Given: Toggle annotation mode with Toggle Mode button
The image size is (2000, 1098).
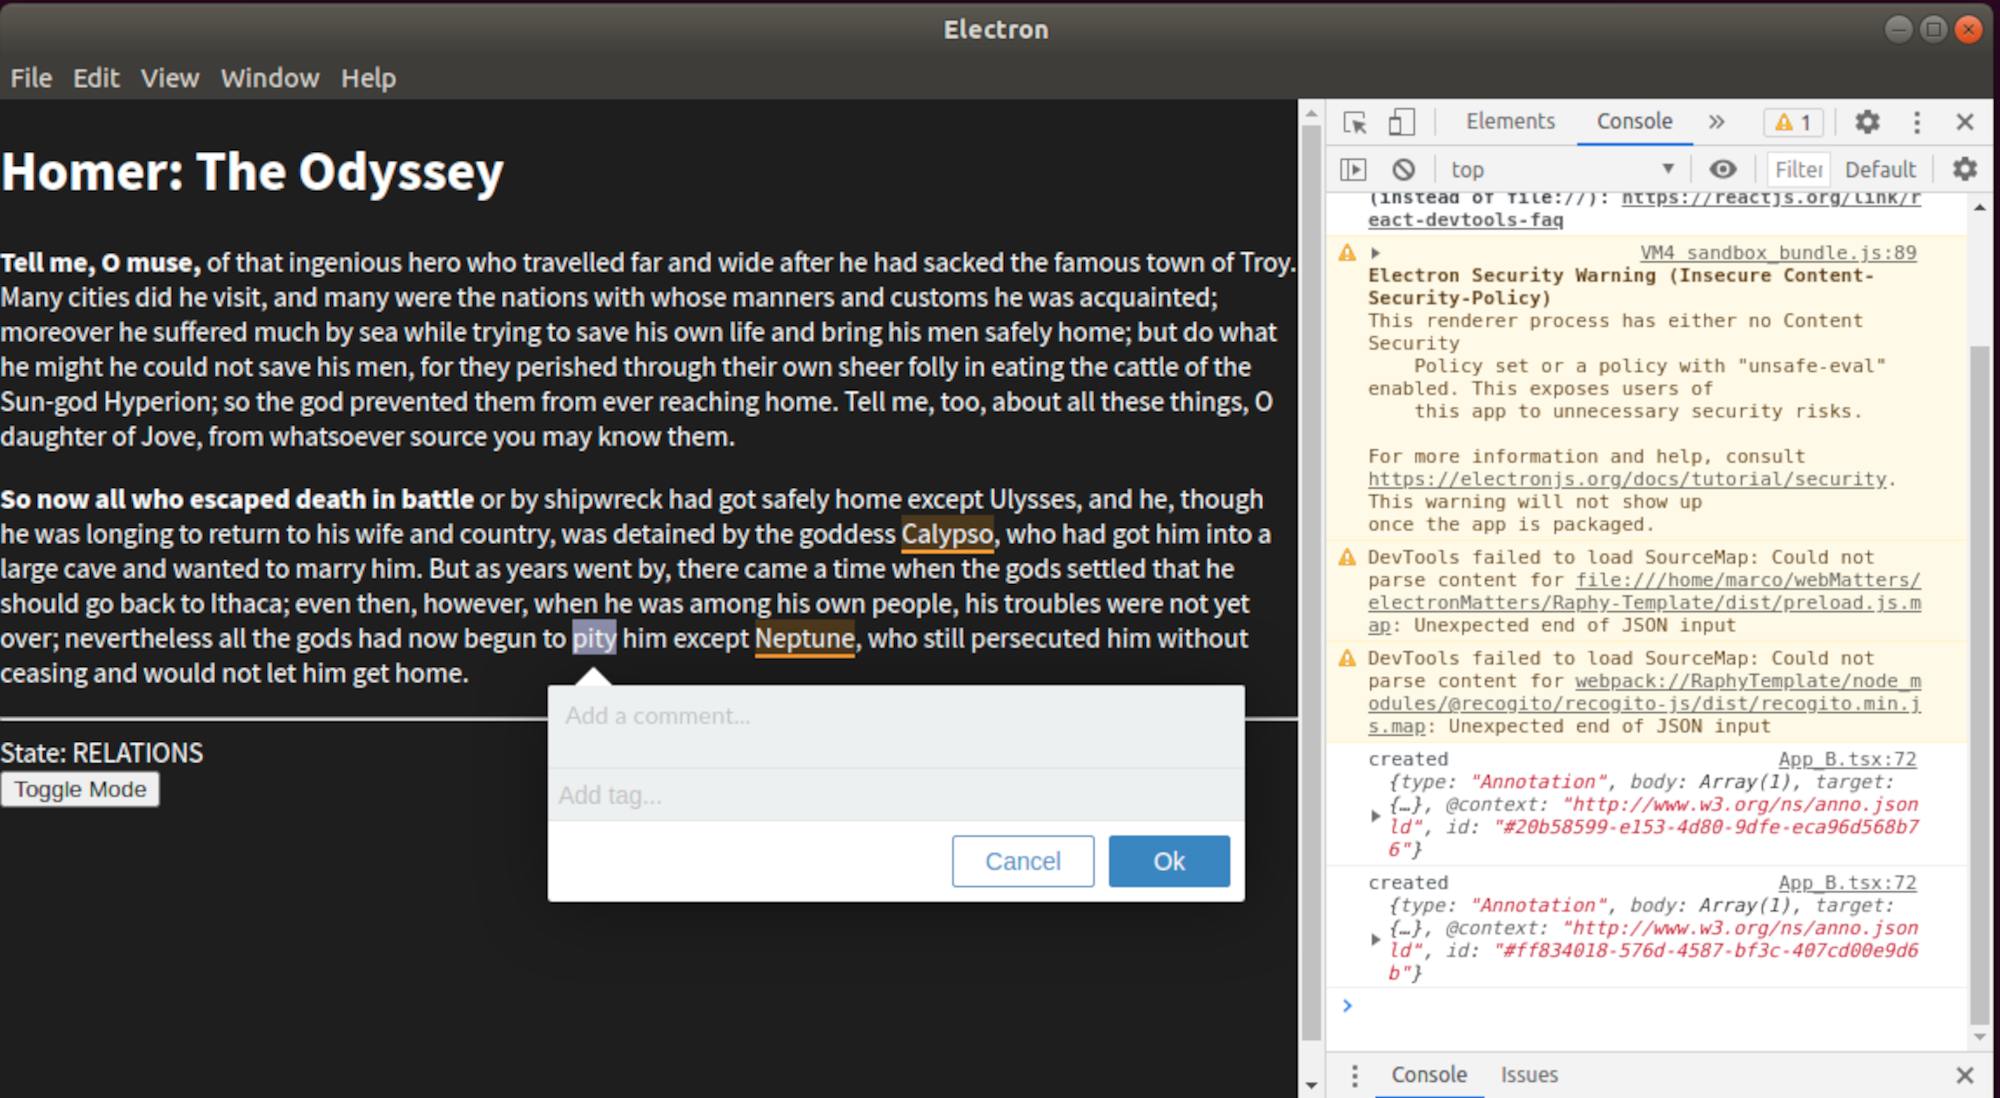Looking at the screenshot, I should pos(80,789).
